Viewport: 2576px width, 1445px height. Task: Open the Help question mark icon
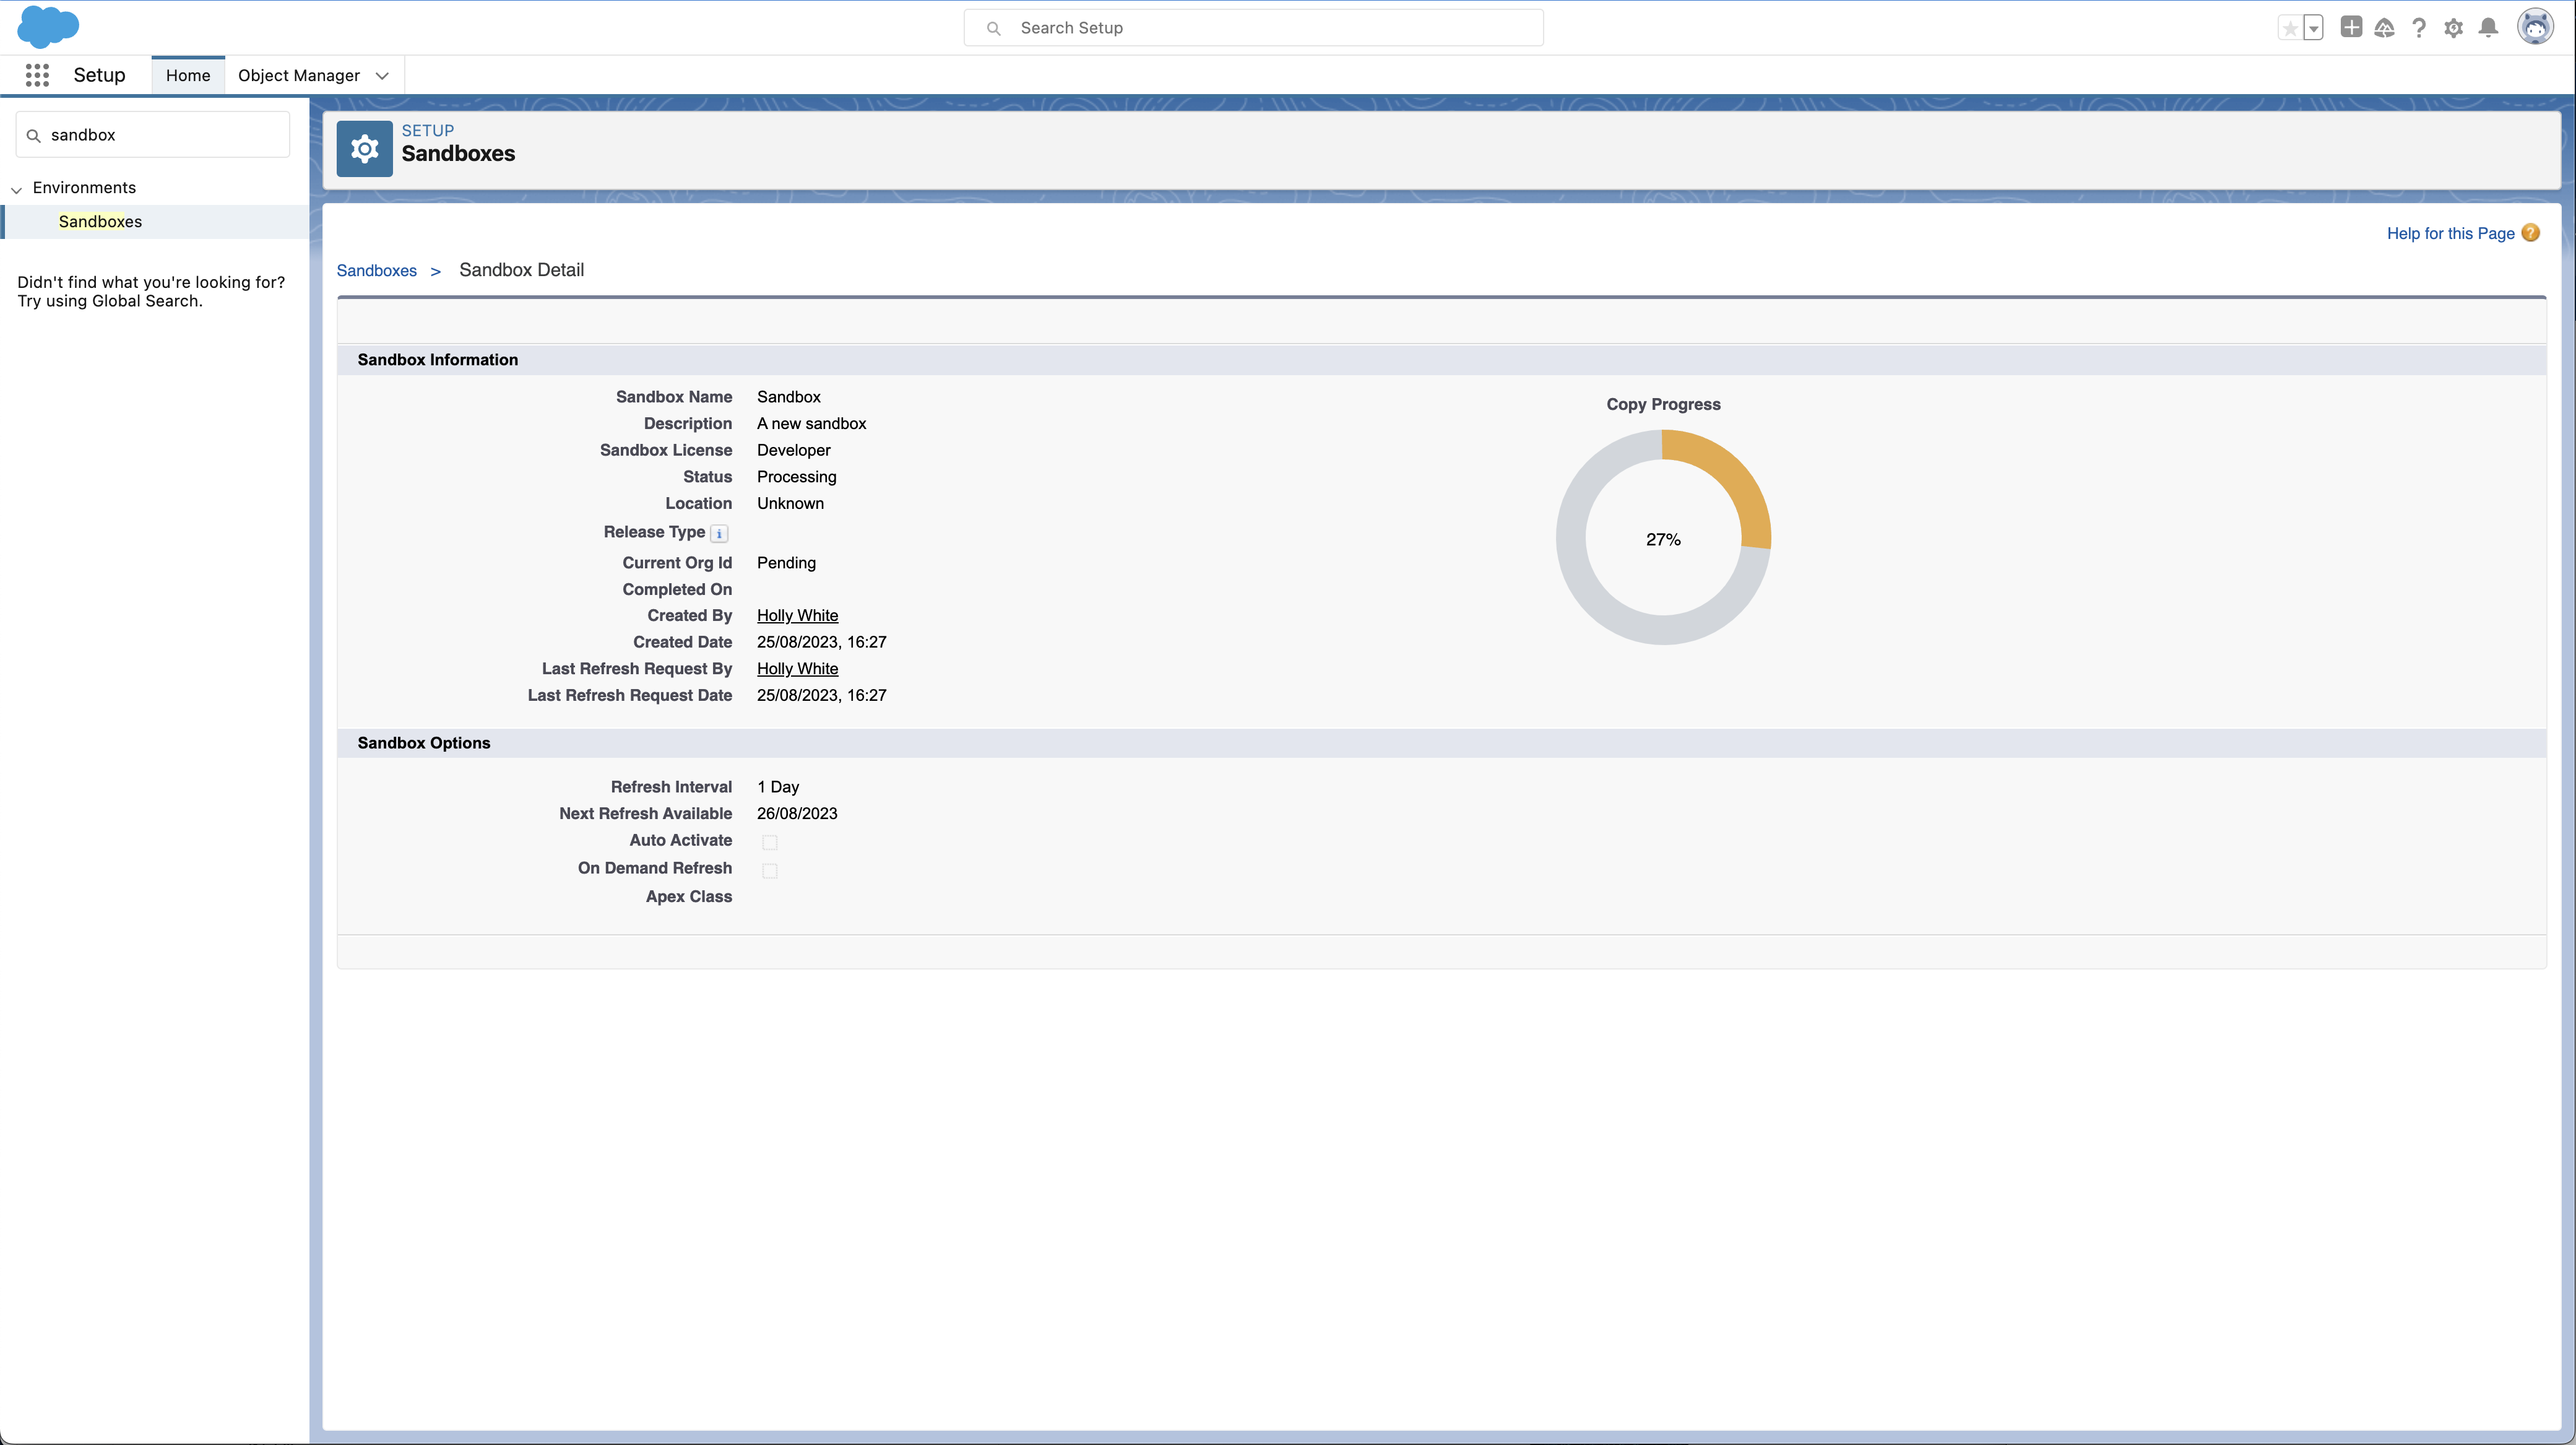[2419, 28]
